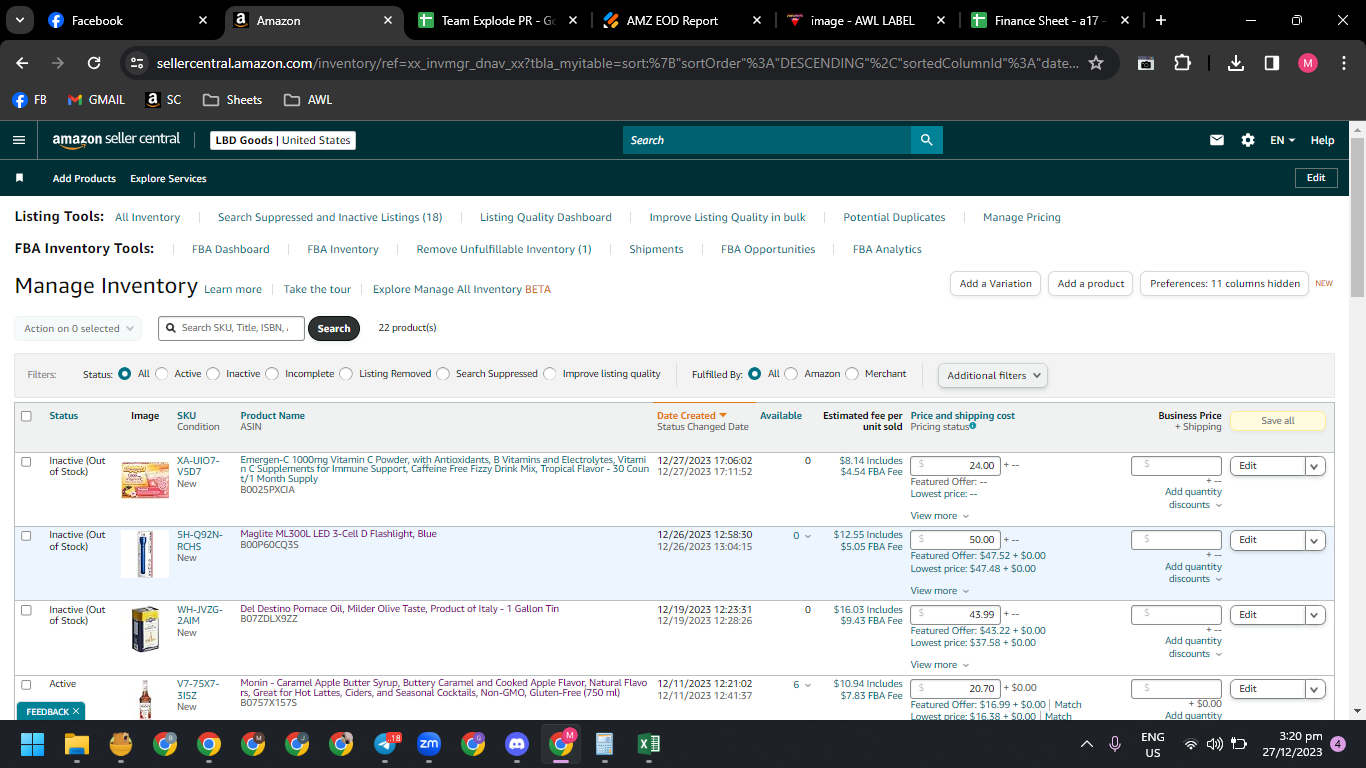Click price field showing 24.00
Screen dimensions: 1366x768
coord(955,466)
